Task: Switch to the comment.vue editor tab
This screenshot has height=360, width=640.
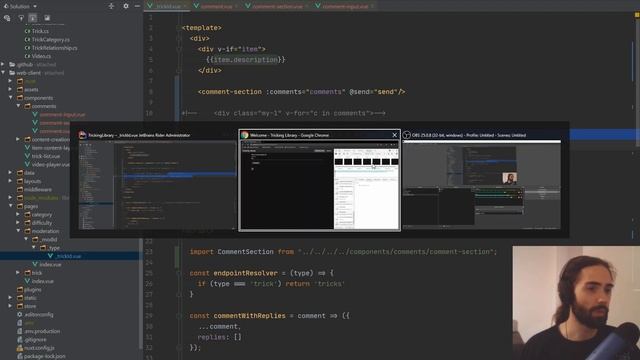Action: pos(216,6)
